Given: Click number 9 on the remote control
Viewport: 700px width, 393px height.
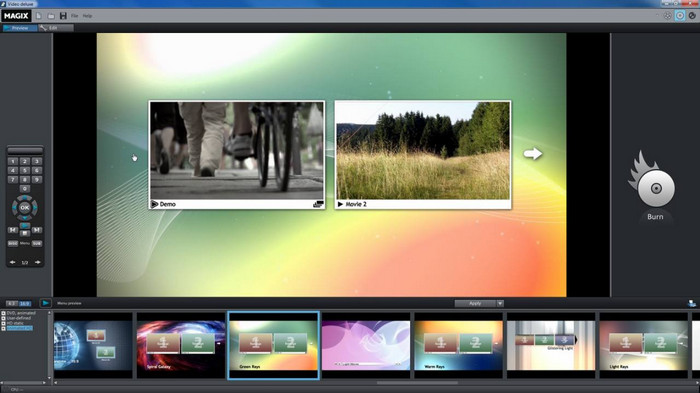Looking at the screenshot, I should coord(37,180).
